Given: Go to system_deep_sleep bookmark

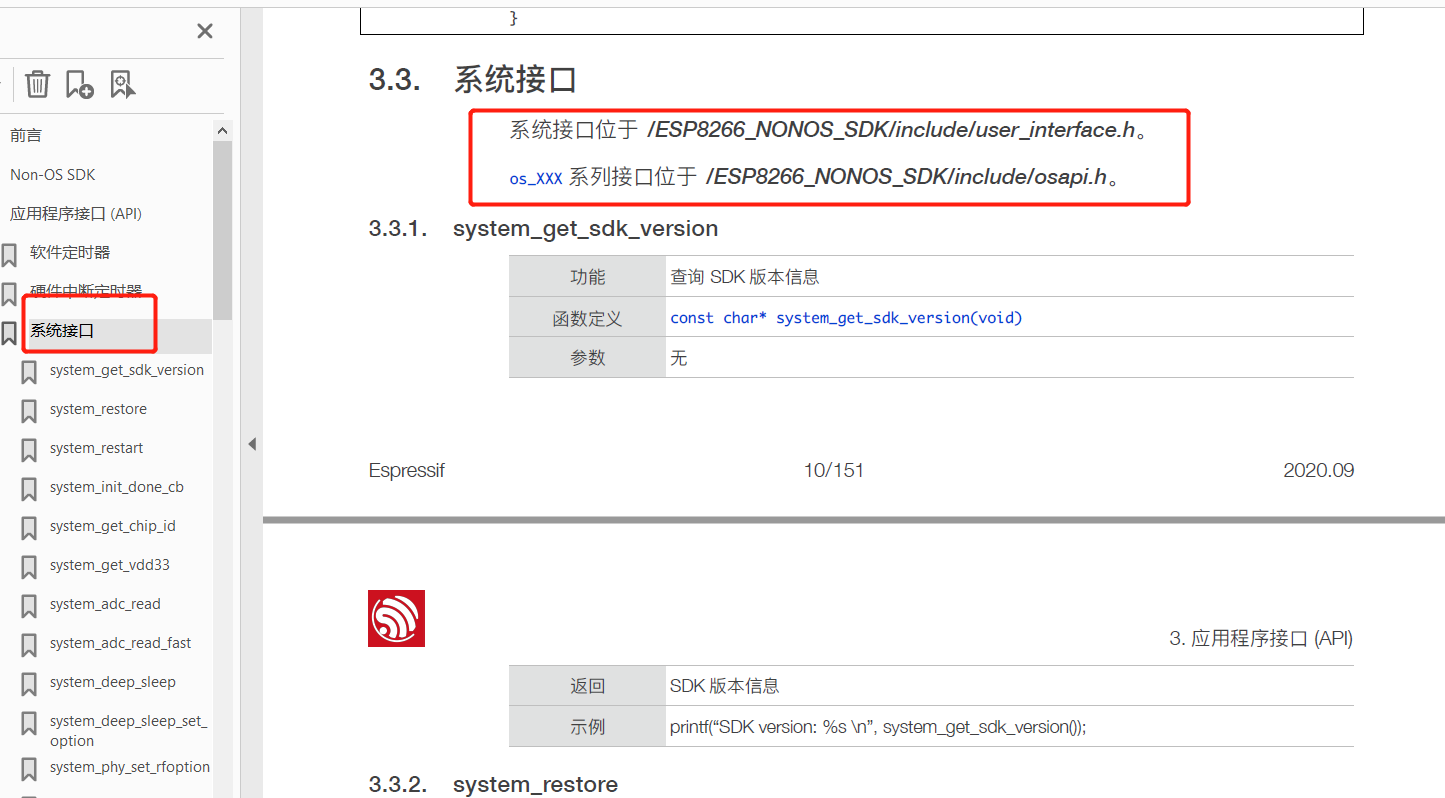Looking at the screenshot, I should [x=113, y=682].
